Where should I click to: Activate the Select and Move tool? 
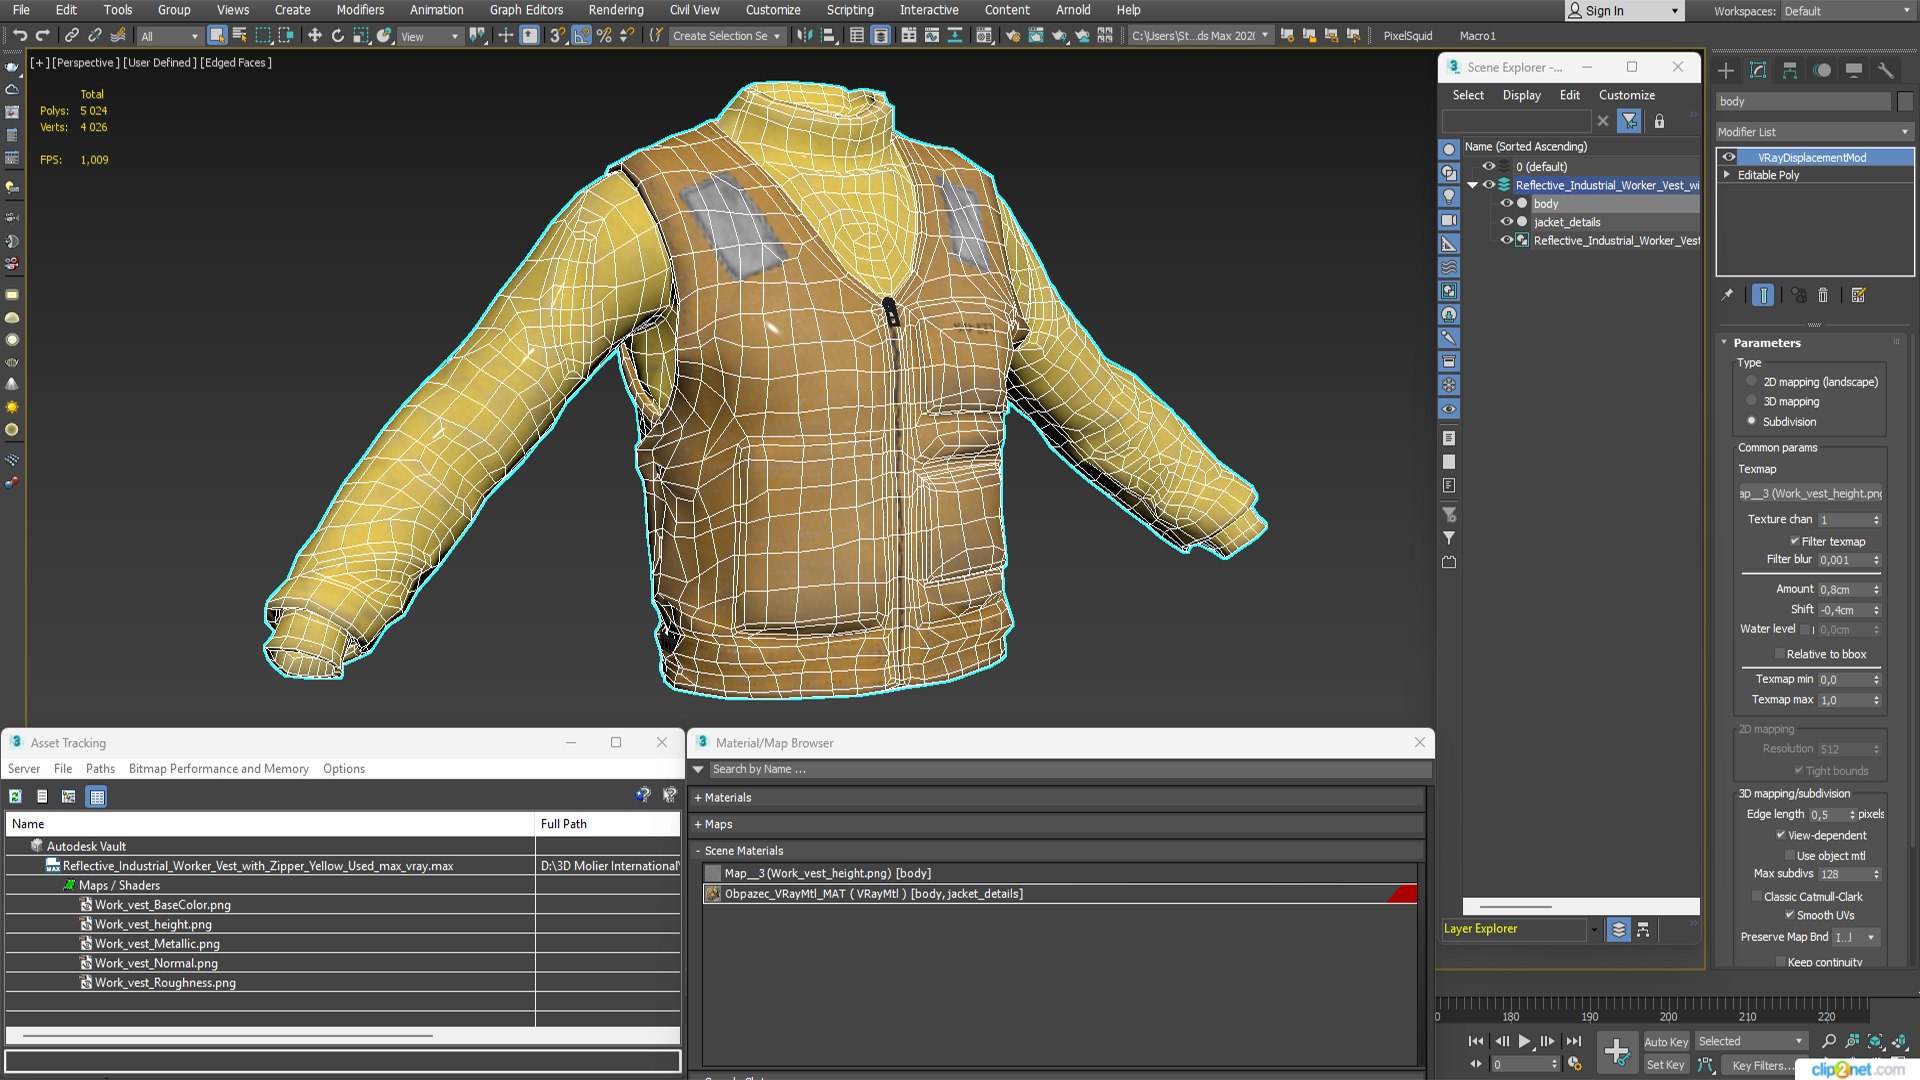coord(314,36)
